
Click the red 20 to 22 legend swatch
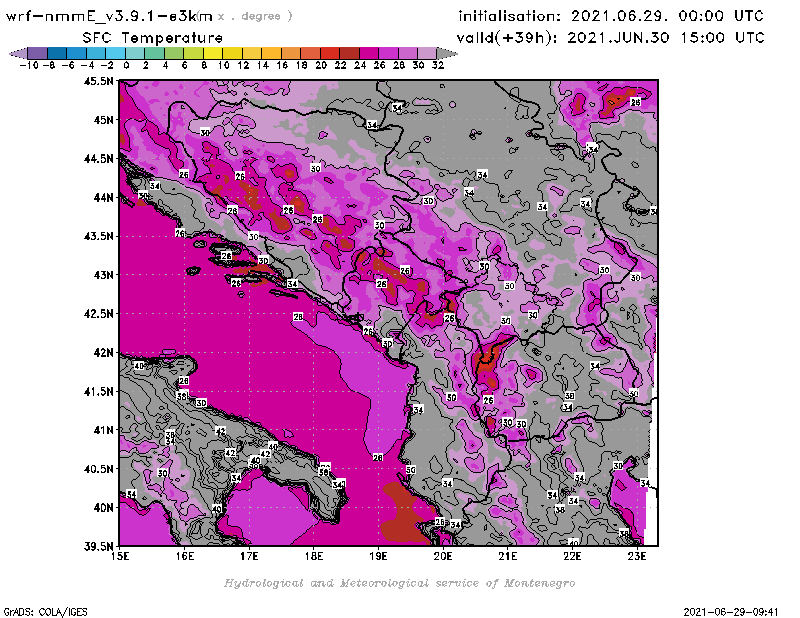point(330,54)
